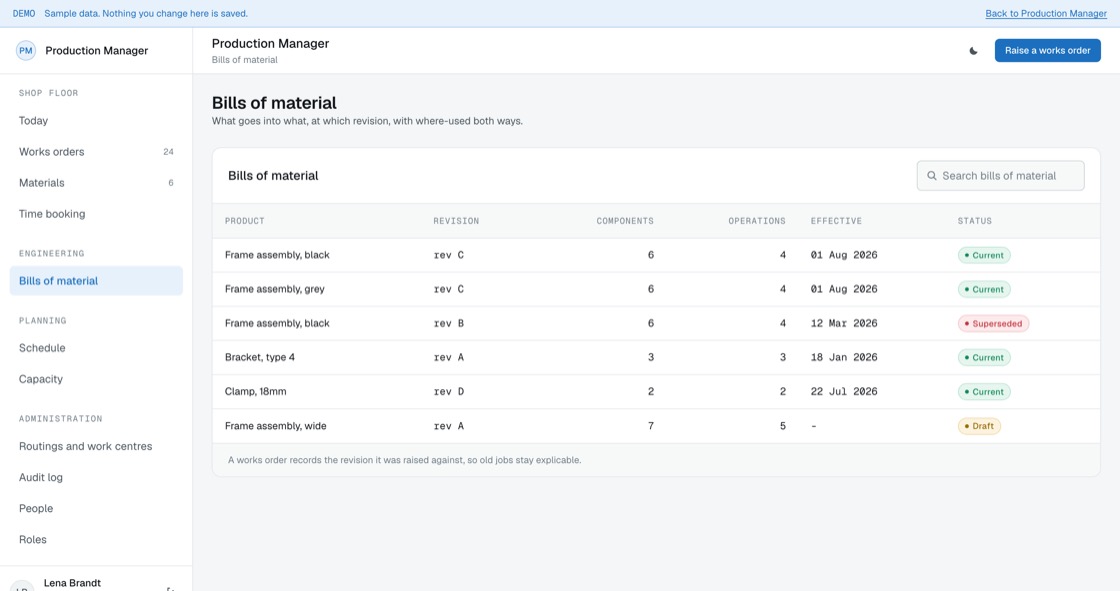Click the COMPONENTS column header

point(625,221)
